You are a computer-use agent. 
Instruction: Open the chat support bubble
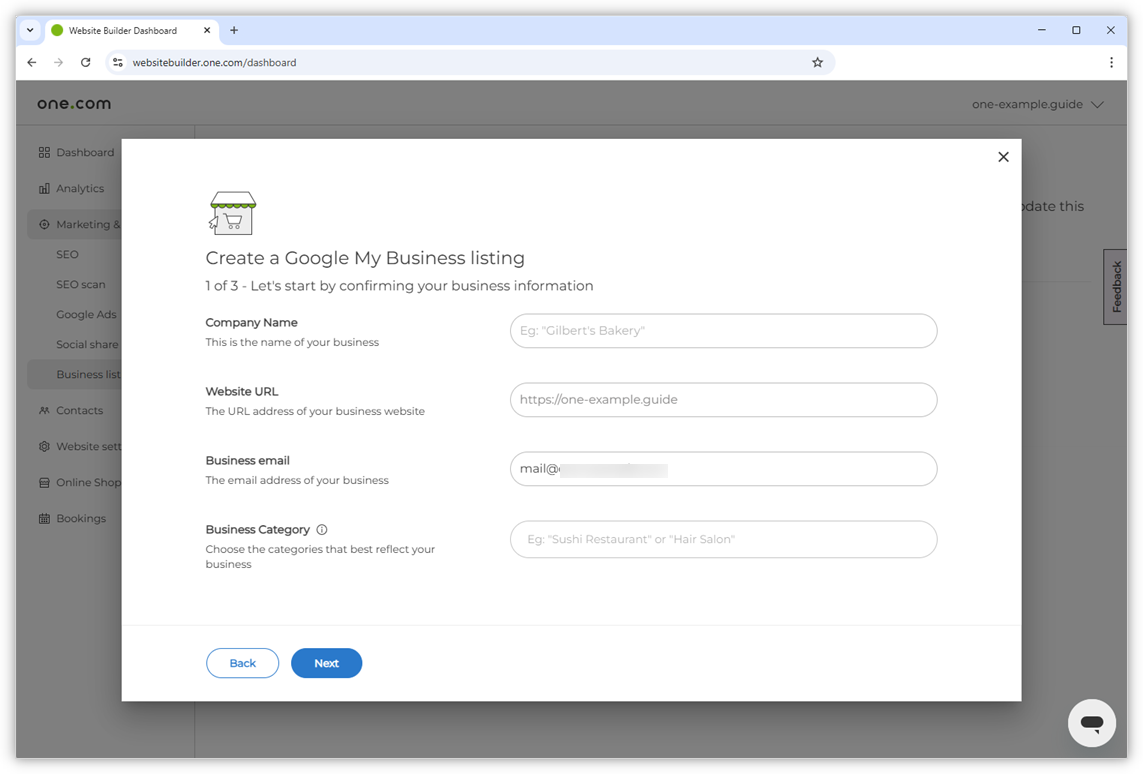tap(1091, 722)
